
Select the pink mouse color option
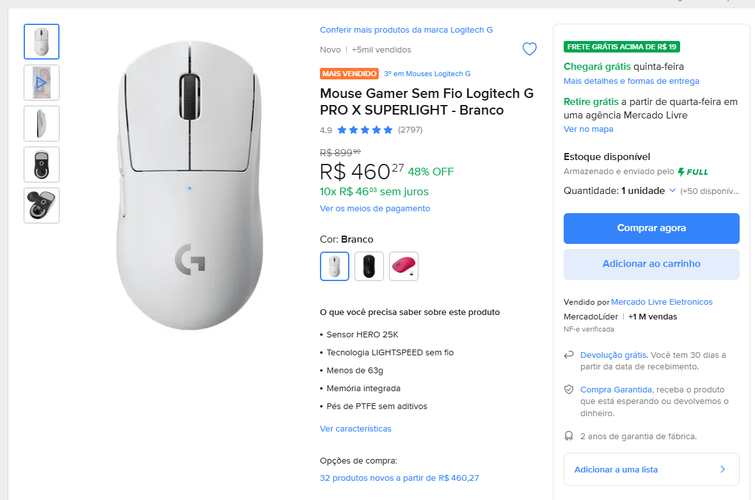[403, 266]
